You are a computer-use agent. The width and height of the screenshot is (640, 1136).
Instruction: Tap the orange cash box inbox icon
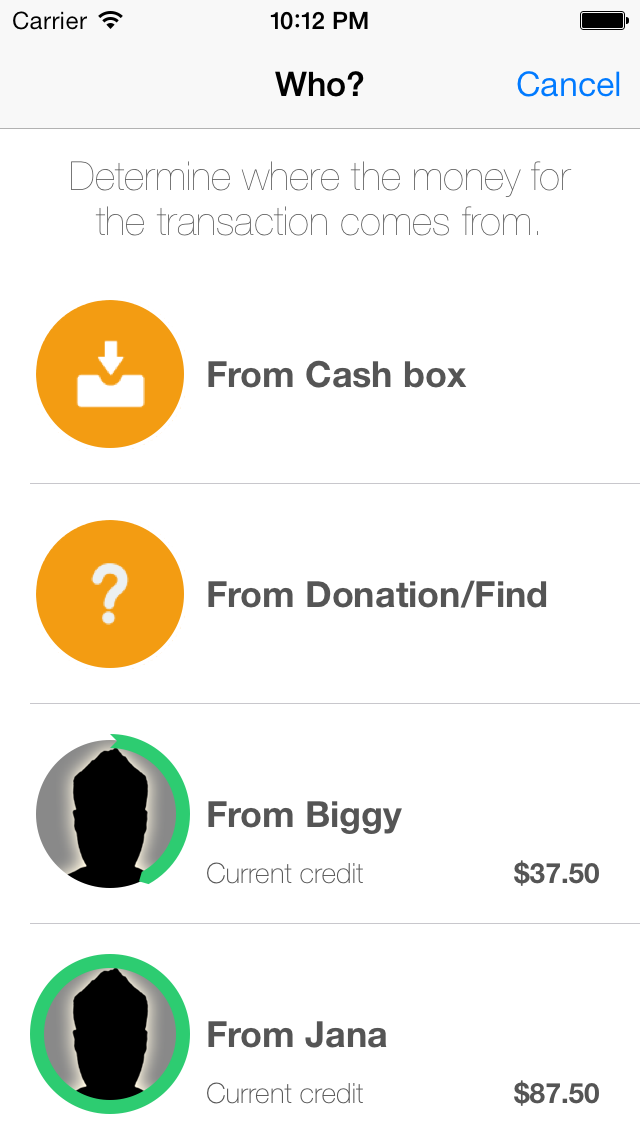pos(110,375)
